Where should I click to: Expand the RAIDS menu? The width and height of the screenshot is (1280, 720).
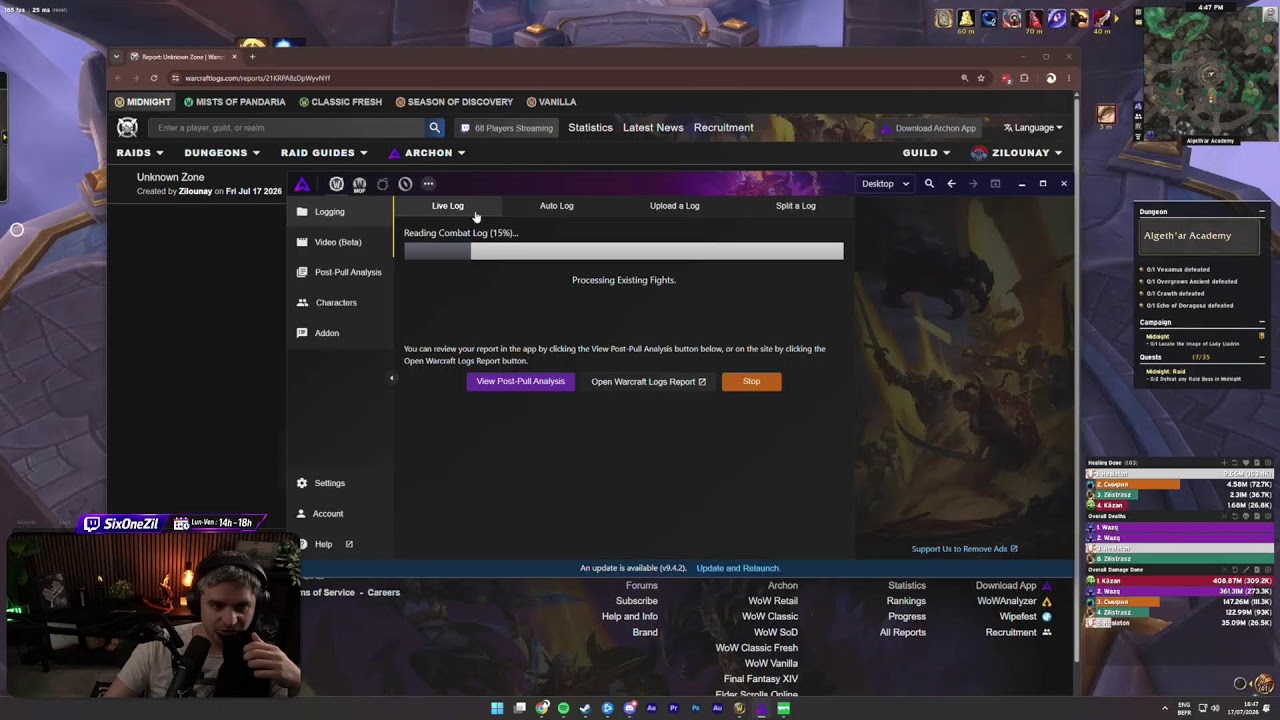[x=139, y=153]
